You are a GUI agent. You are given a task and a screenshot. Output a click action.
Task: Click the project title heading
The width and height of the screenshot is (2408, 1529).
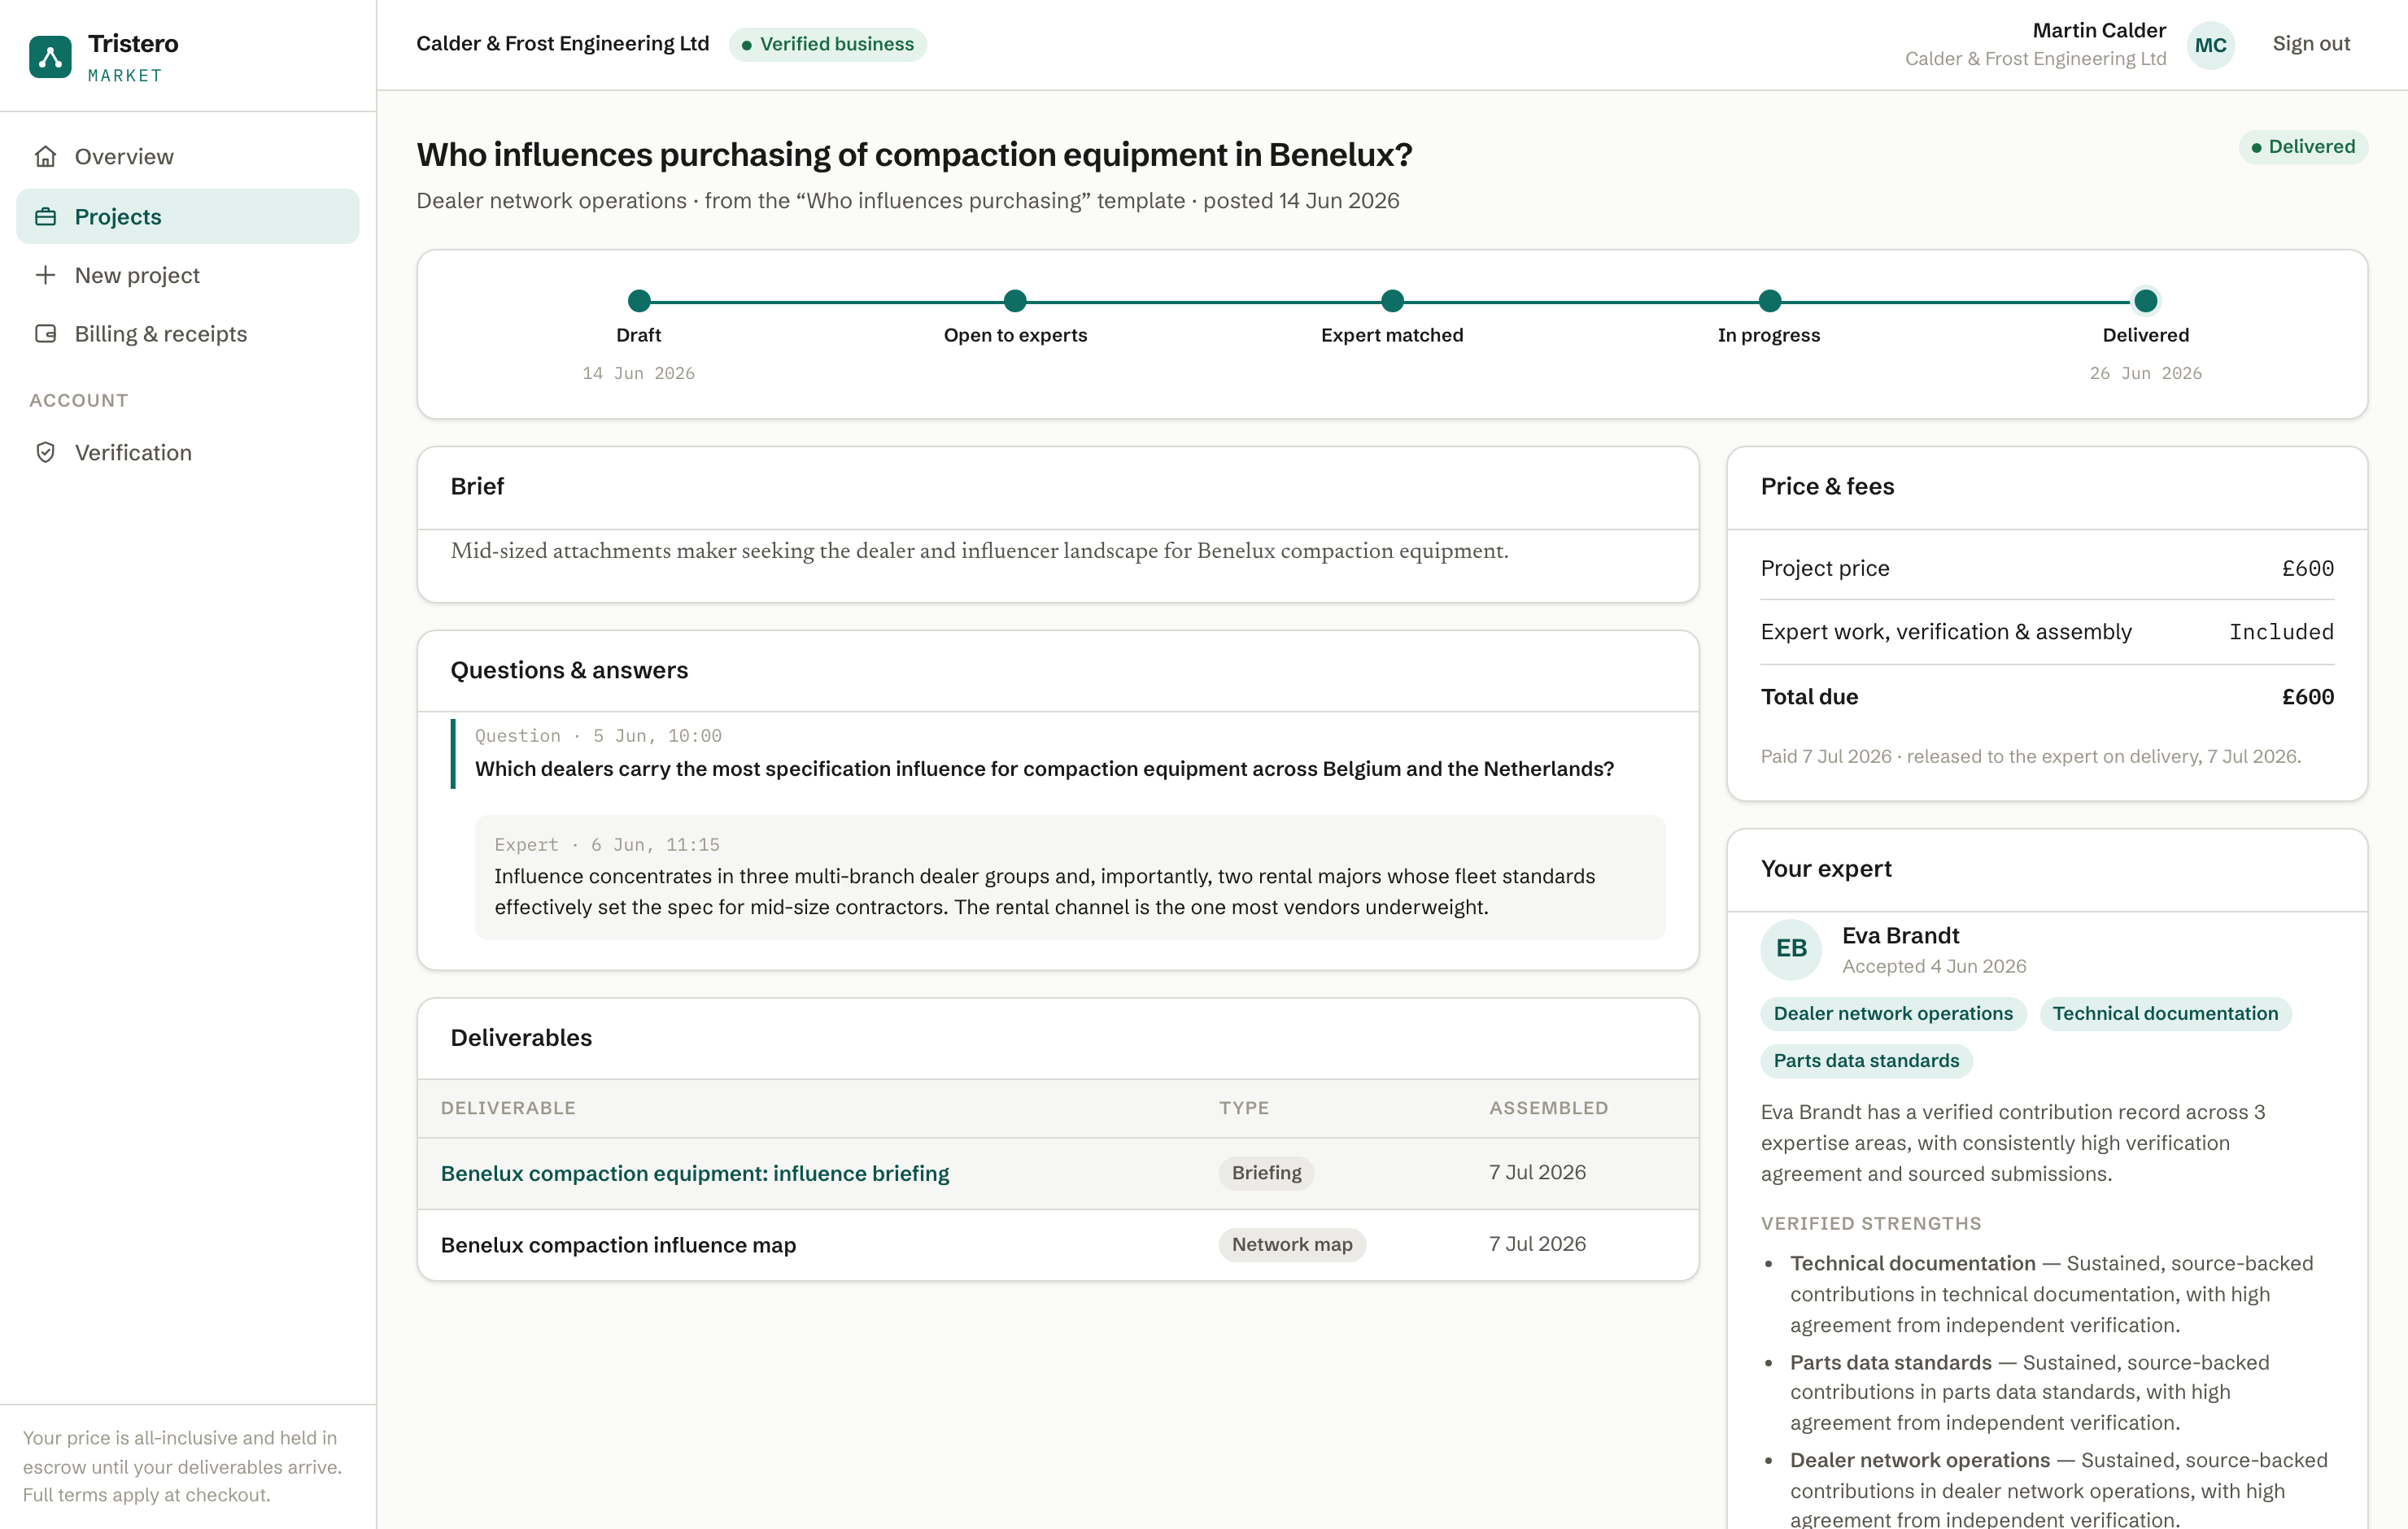click(x=914, y=155)
